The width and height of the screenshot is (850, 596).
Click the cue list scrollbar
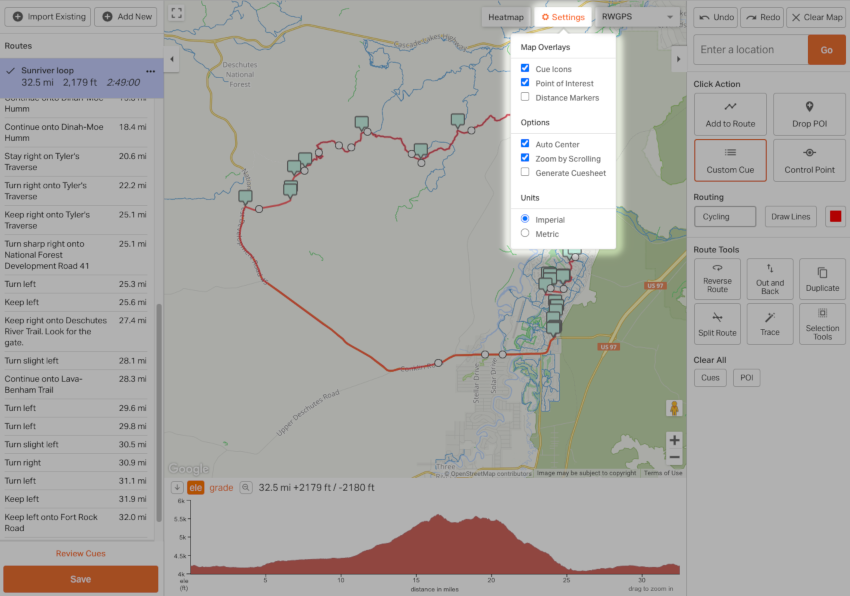[159, 412]
